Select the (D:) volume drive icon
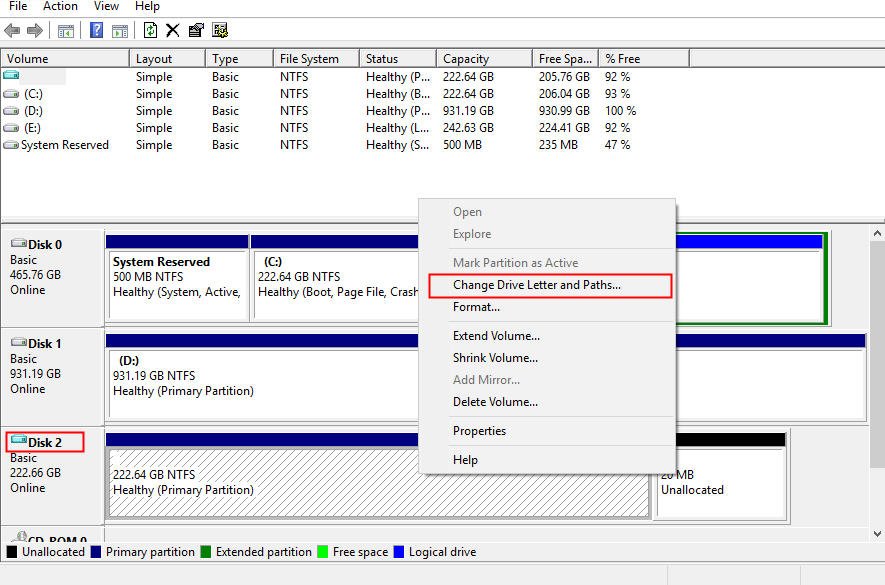 click(x=11, y=111)
